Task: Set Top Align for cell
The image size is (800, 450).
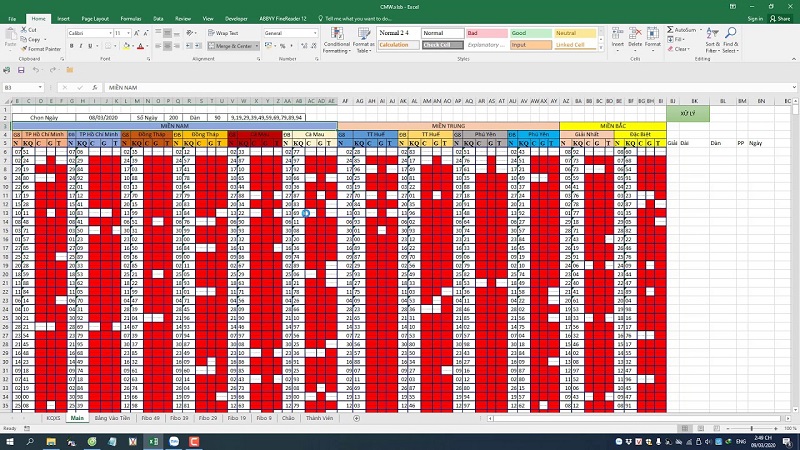Action: point(158,33)
